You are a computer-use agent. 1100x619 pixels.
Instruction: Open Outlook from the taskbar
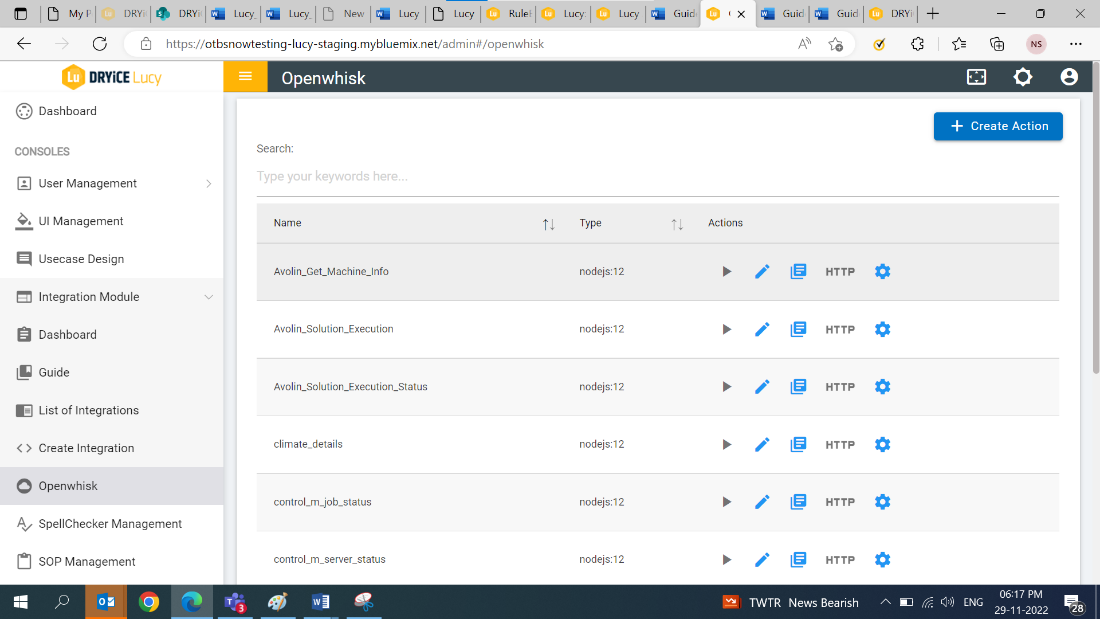(x=106, y=602)
